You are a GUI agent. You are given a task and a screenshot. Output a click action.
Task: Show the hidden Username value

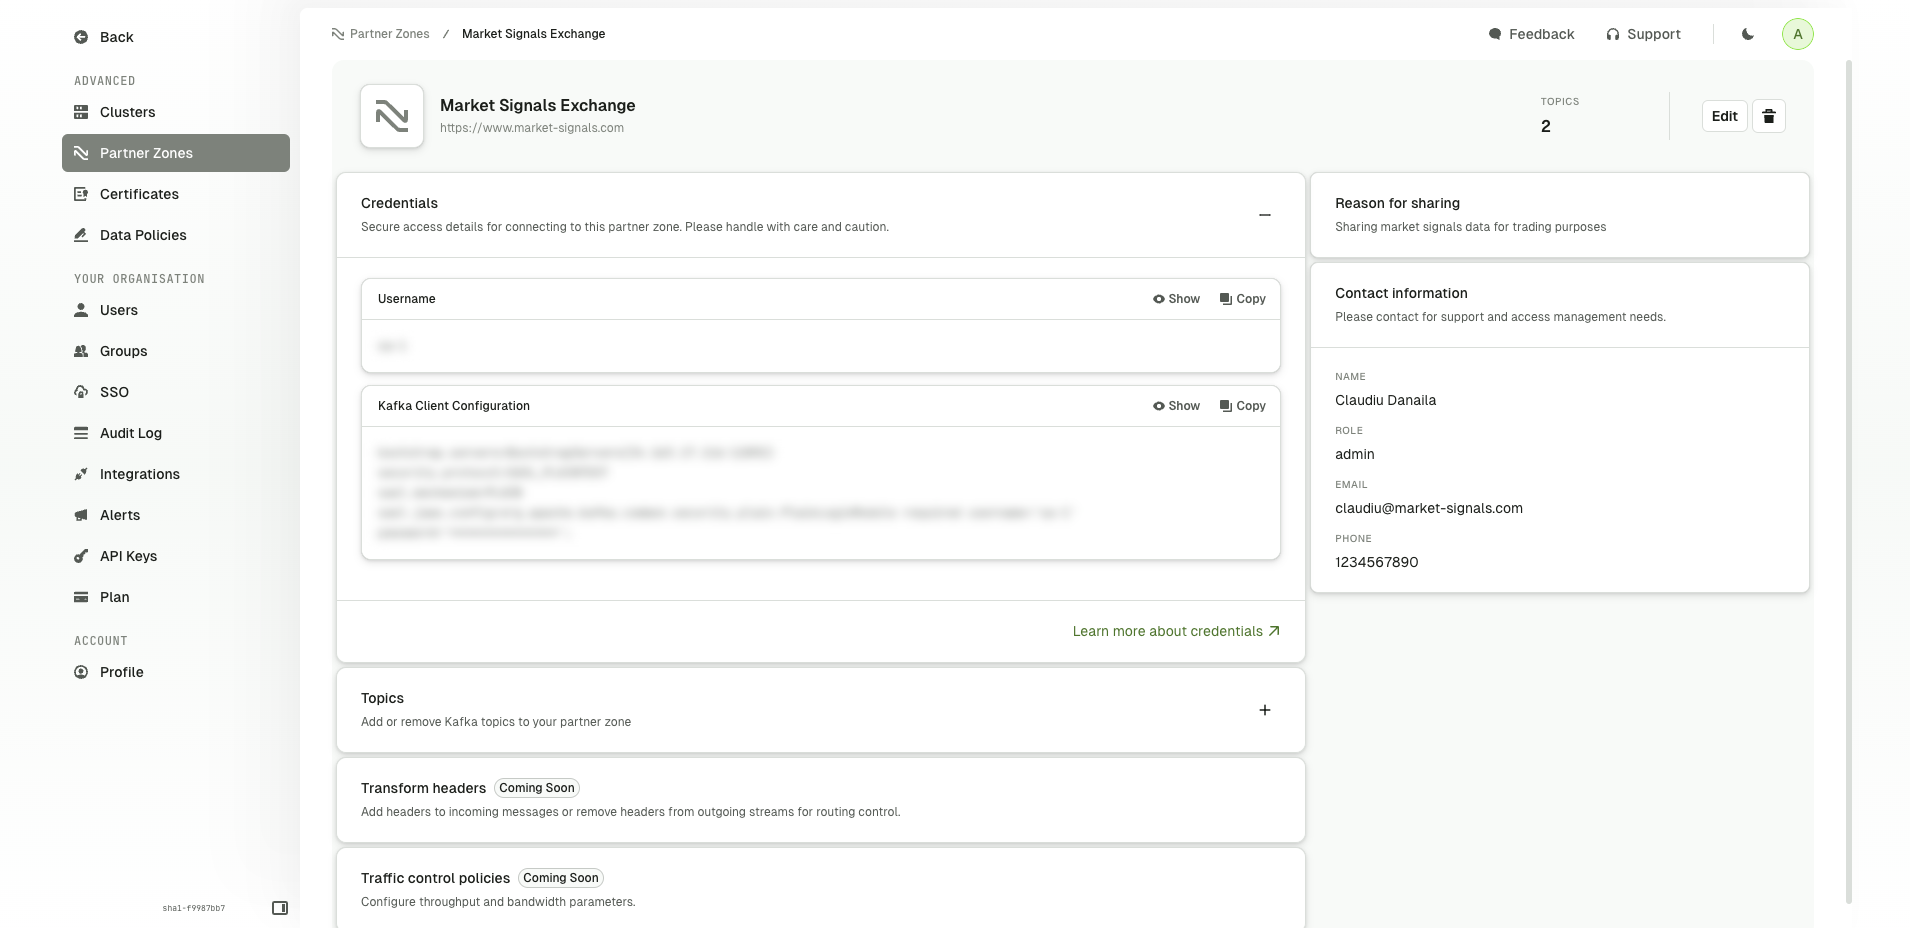coord(1176,299)
